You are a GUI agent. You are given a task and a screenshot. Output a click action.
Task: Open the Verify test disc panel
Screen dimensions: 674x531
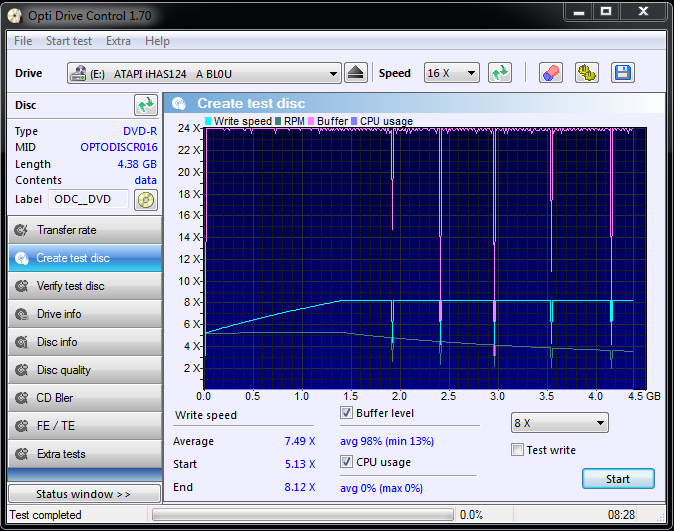[85, 286]
